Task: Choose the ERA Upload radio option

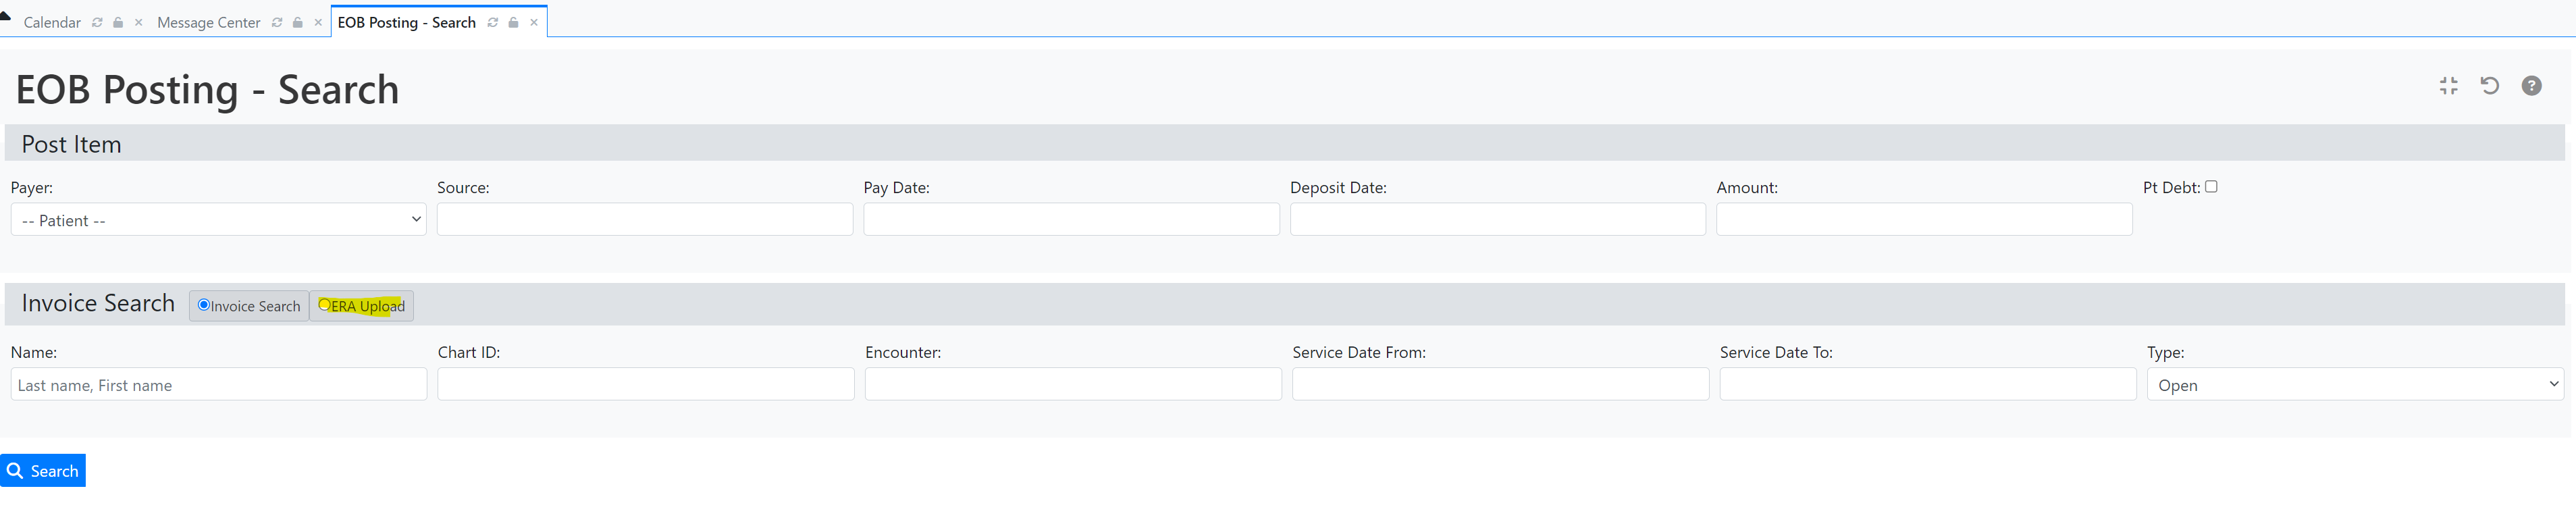Action: coord(324,305)
